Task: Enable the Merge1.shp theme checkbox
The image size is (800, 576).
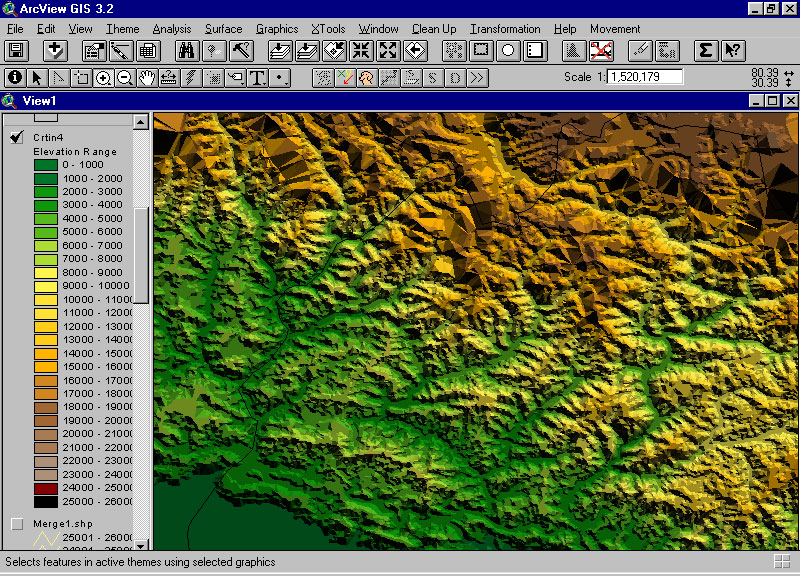Action: [17, 523]
